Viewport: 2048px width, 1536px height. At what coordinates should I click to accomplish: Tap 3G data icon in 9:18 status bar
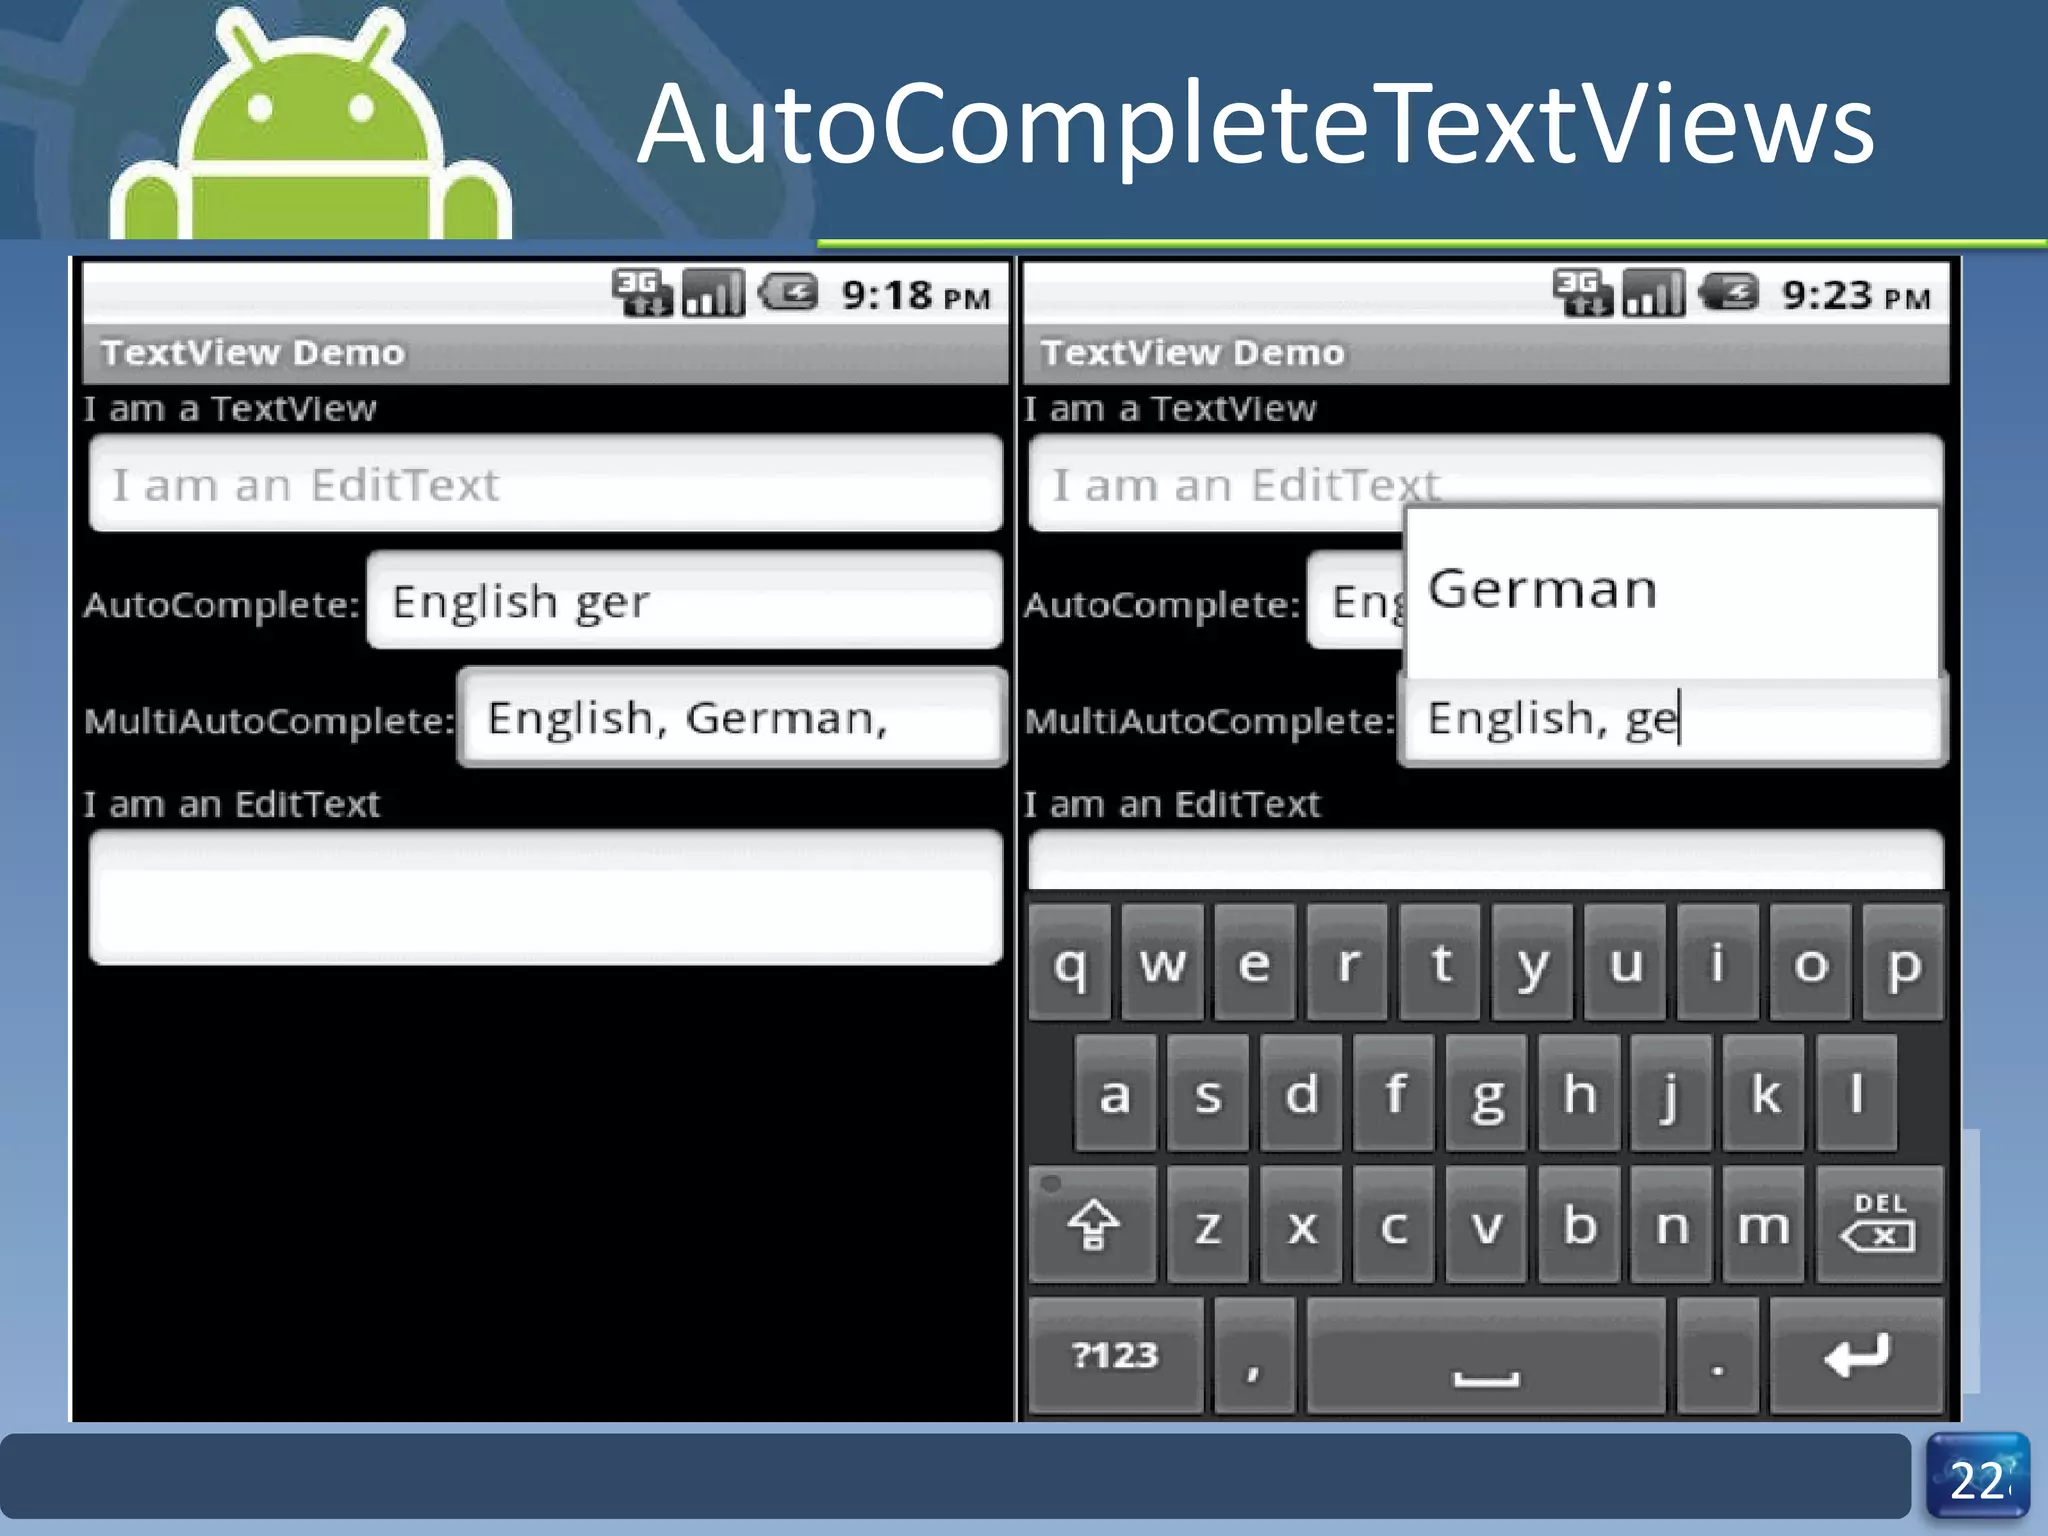click(x=641, y=293)
